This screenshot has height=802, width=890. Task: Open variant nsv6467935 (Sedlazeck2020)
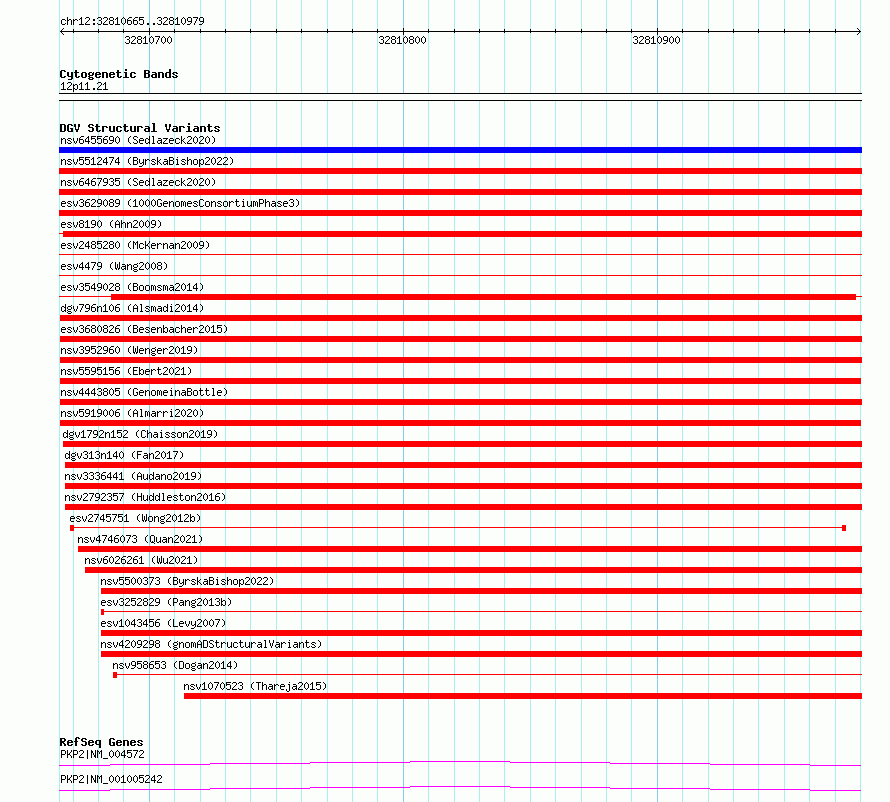coord(138,182)
